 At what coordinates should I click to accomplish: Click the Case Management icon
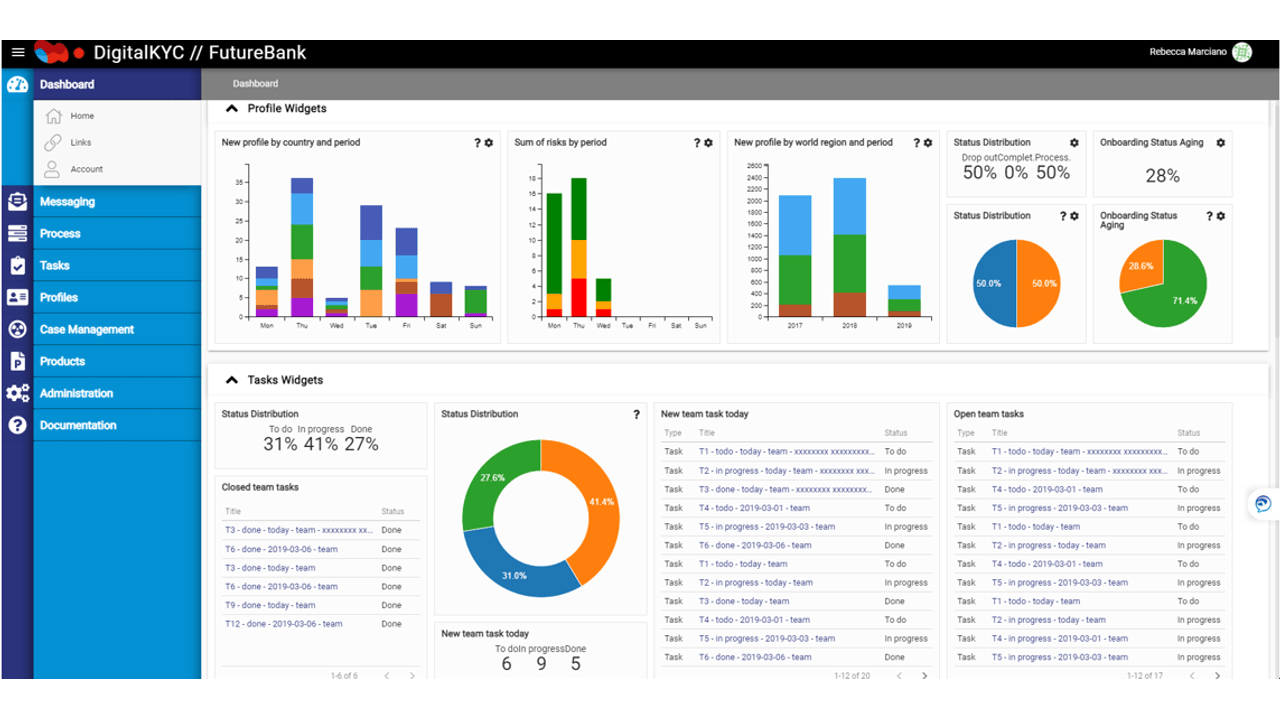(17, 329)
